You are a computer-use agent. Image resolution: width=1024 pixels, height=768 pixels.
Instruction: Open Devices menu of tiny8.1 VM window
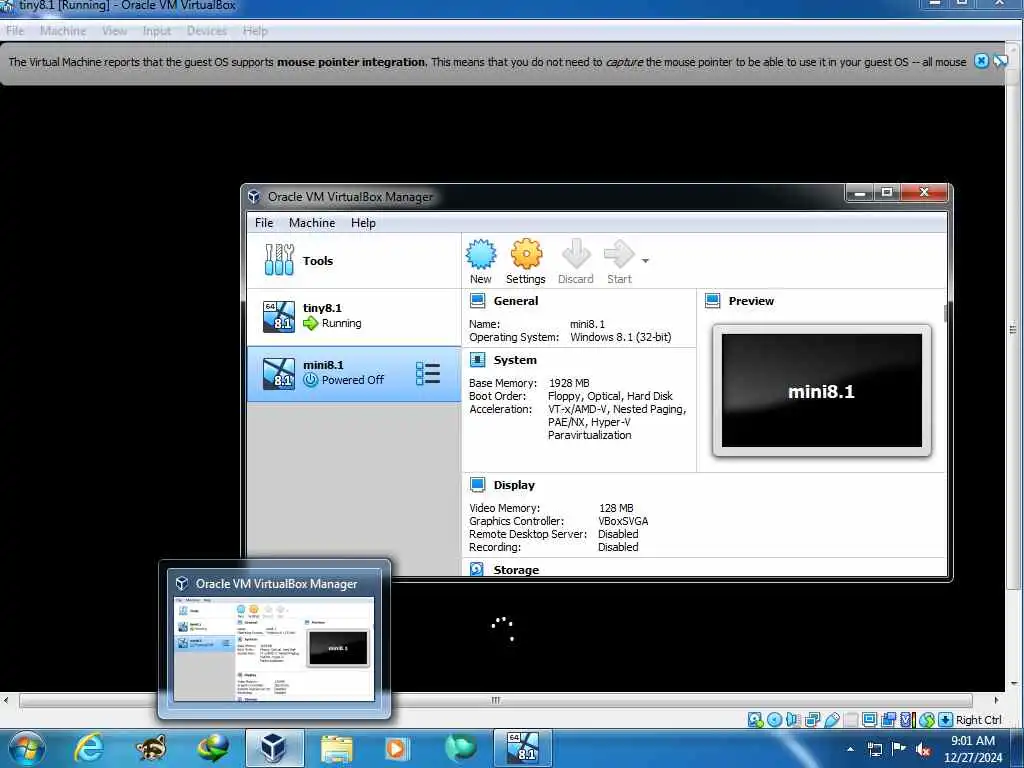pyautogui.click(x=206, y=31)
